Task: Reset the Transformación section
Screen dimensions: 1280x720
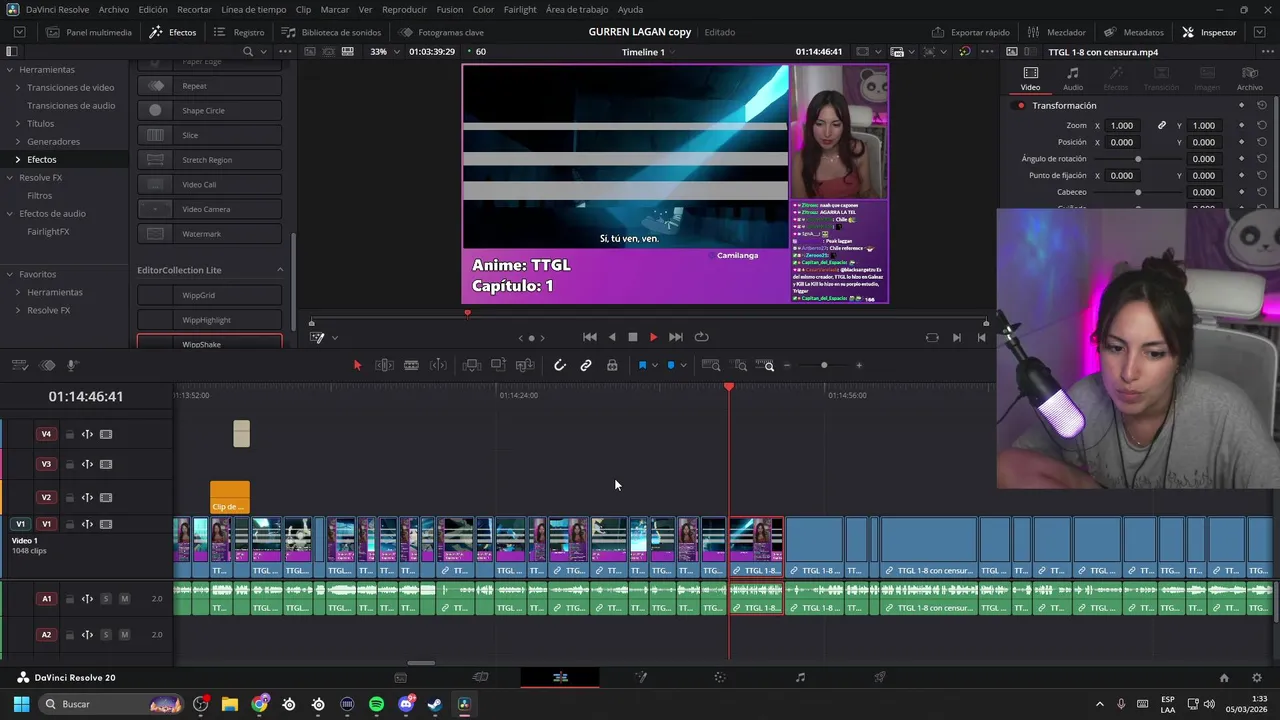Action: 1262,105
